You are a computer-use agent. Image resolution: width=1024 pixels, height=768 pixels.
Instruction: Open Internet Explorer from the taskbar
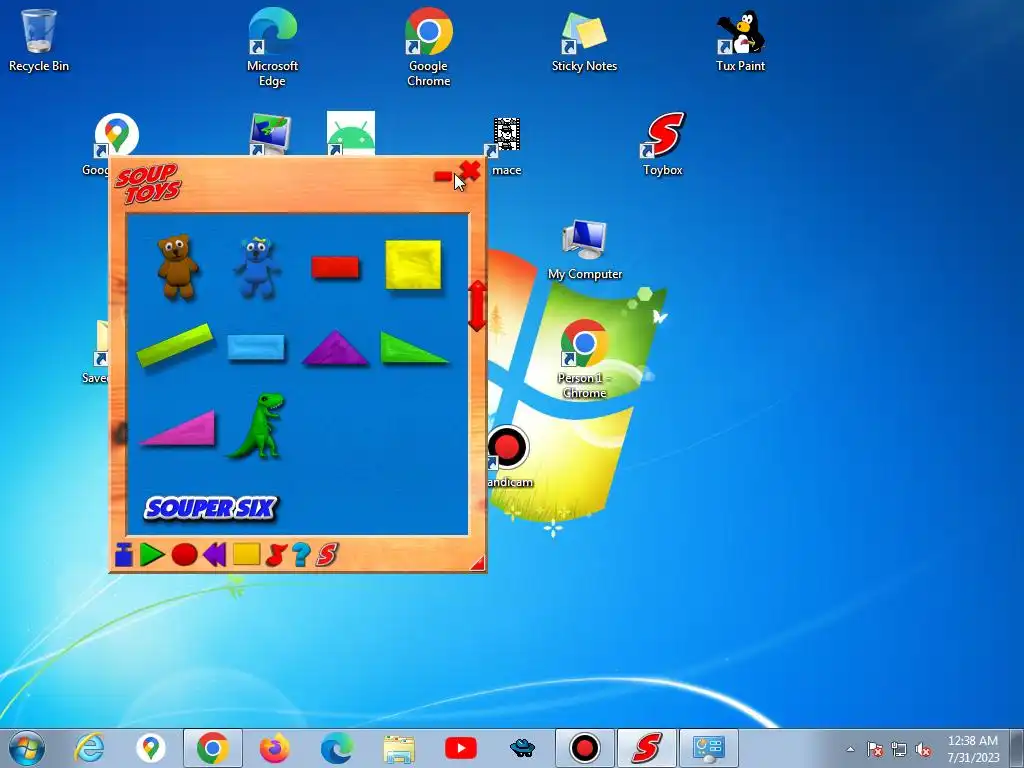[89, 748]
